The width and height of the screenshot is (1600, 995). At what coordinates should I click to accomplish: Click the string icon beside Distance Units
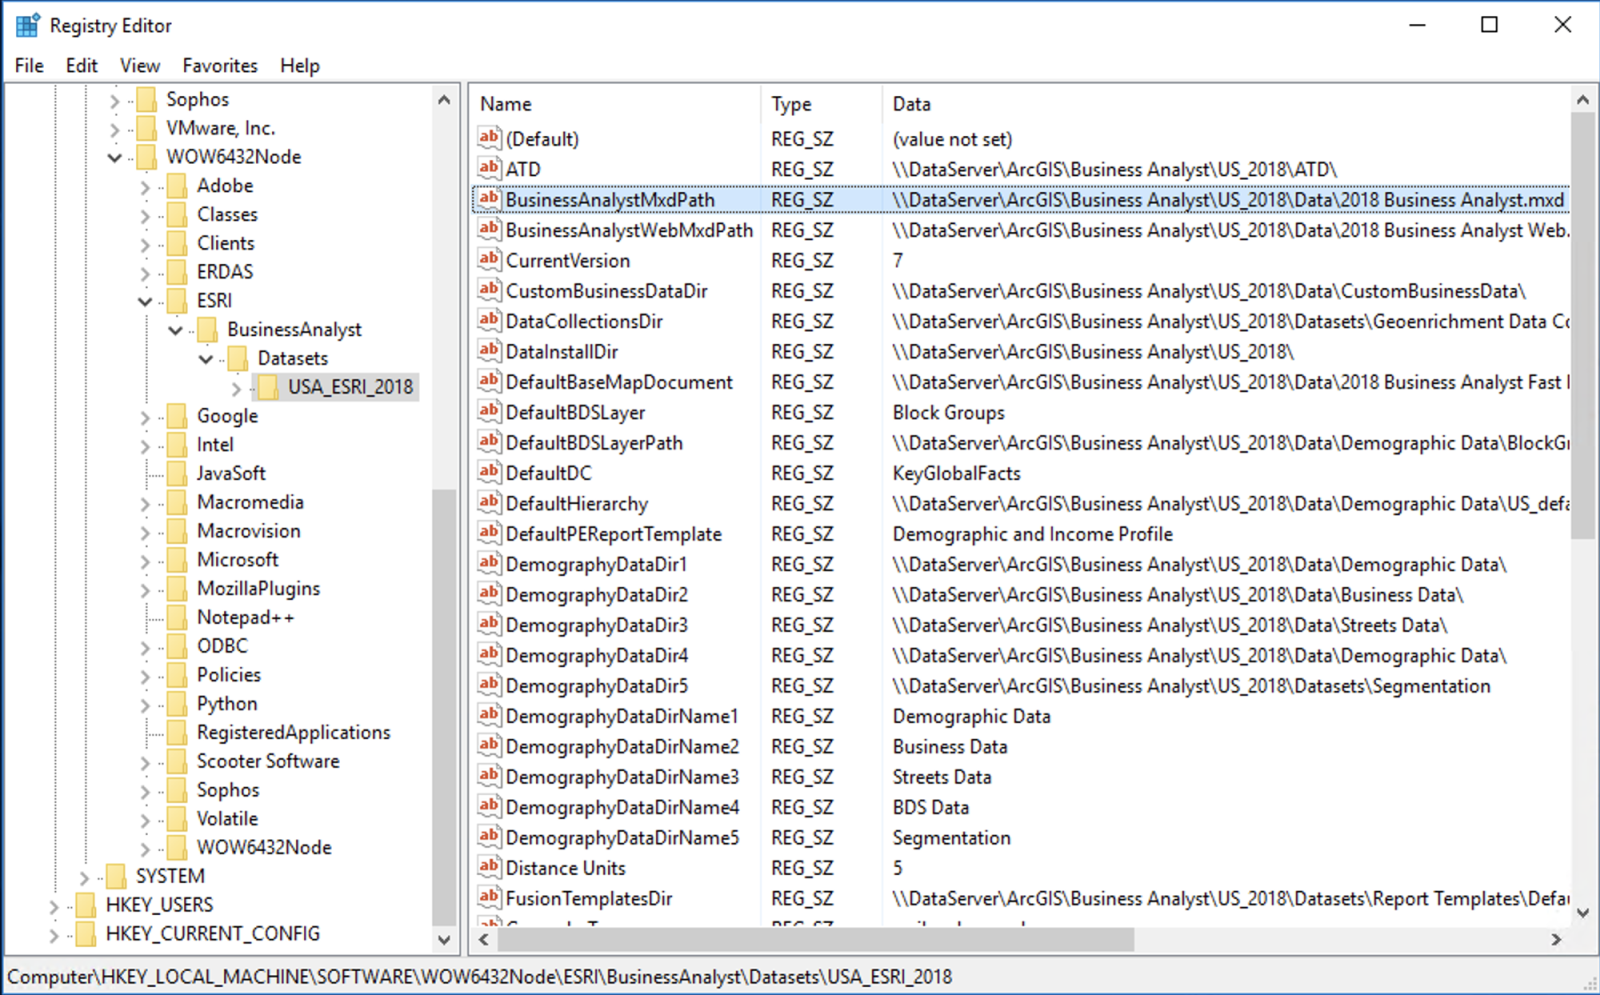[489, 867]
